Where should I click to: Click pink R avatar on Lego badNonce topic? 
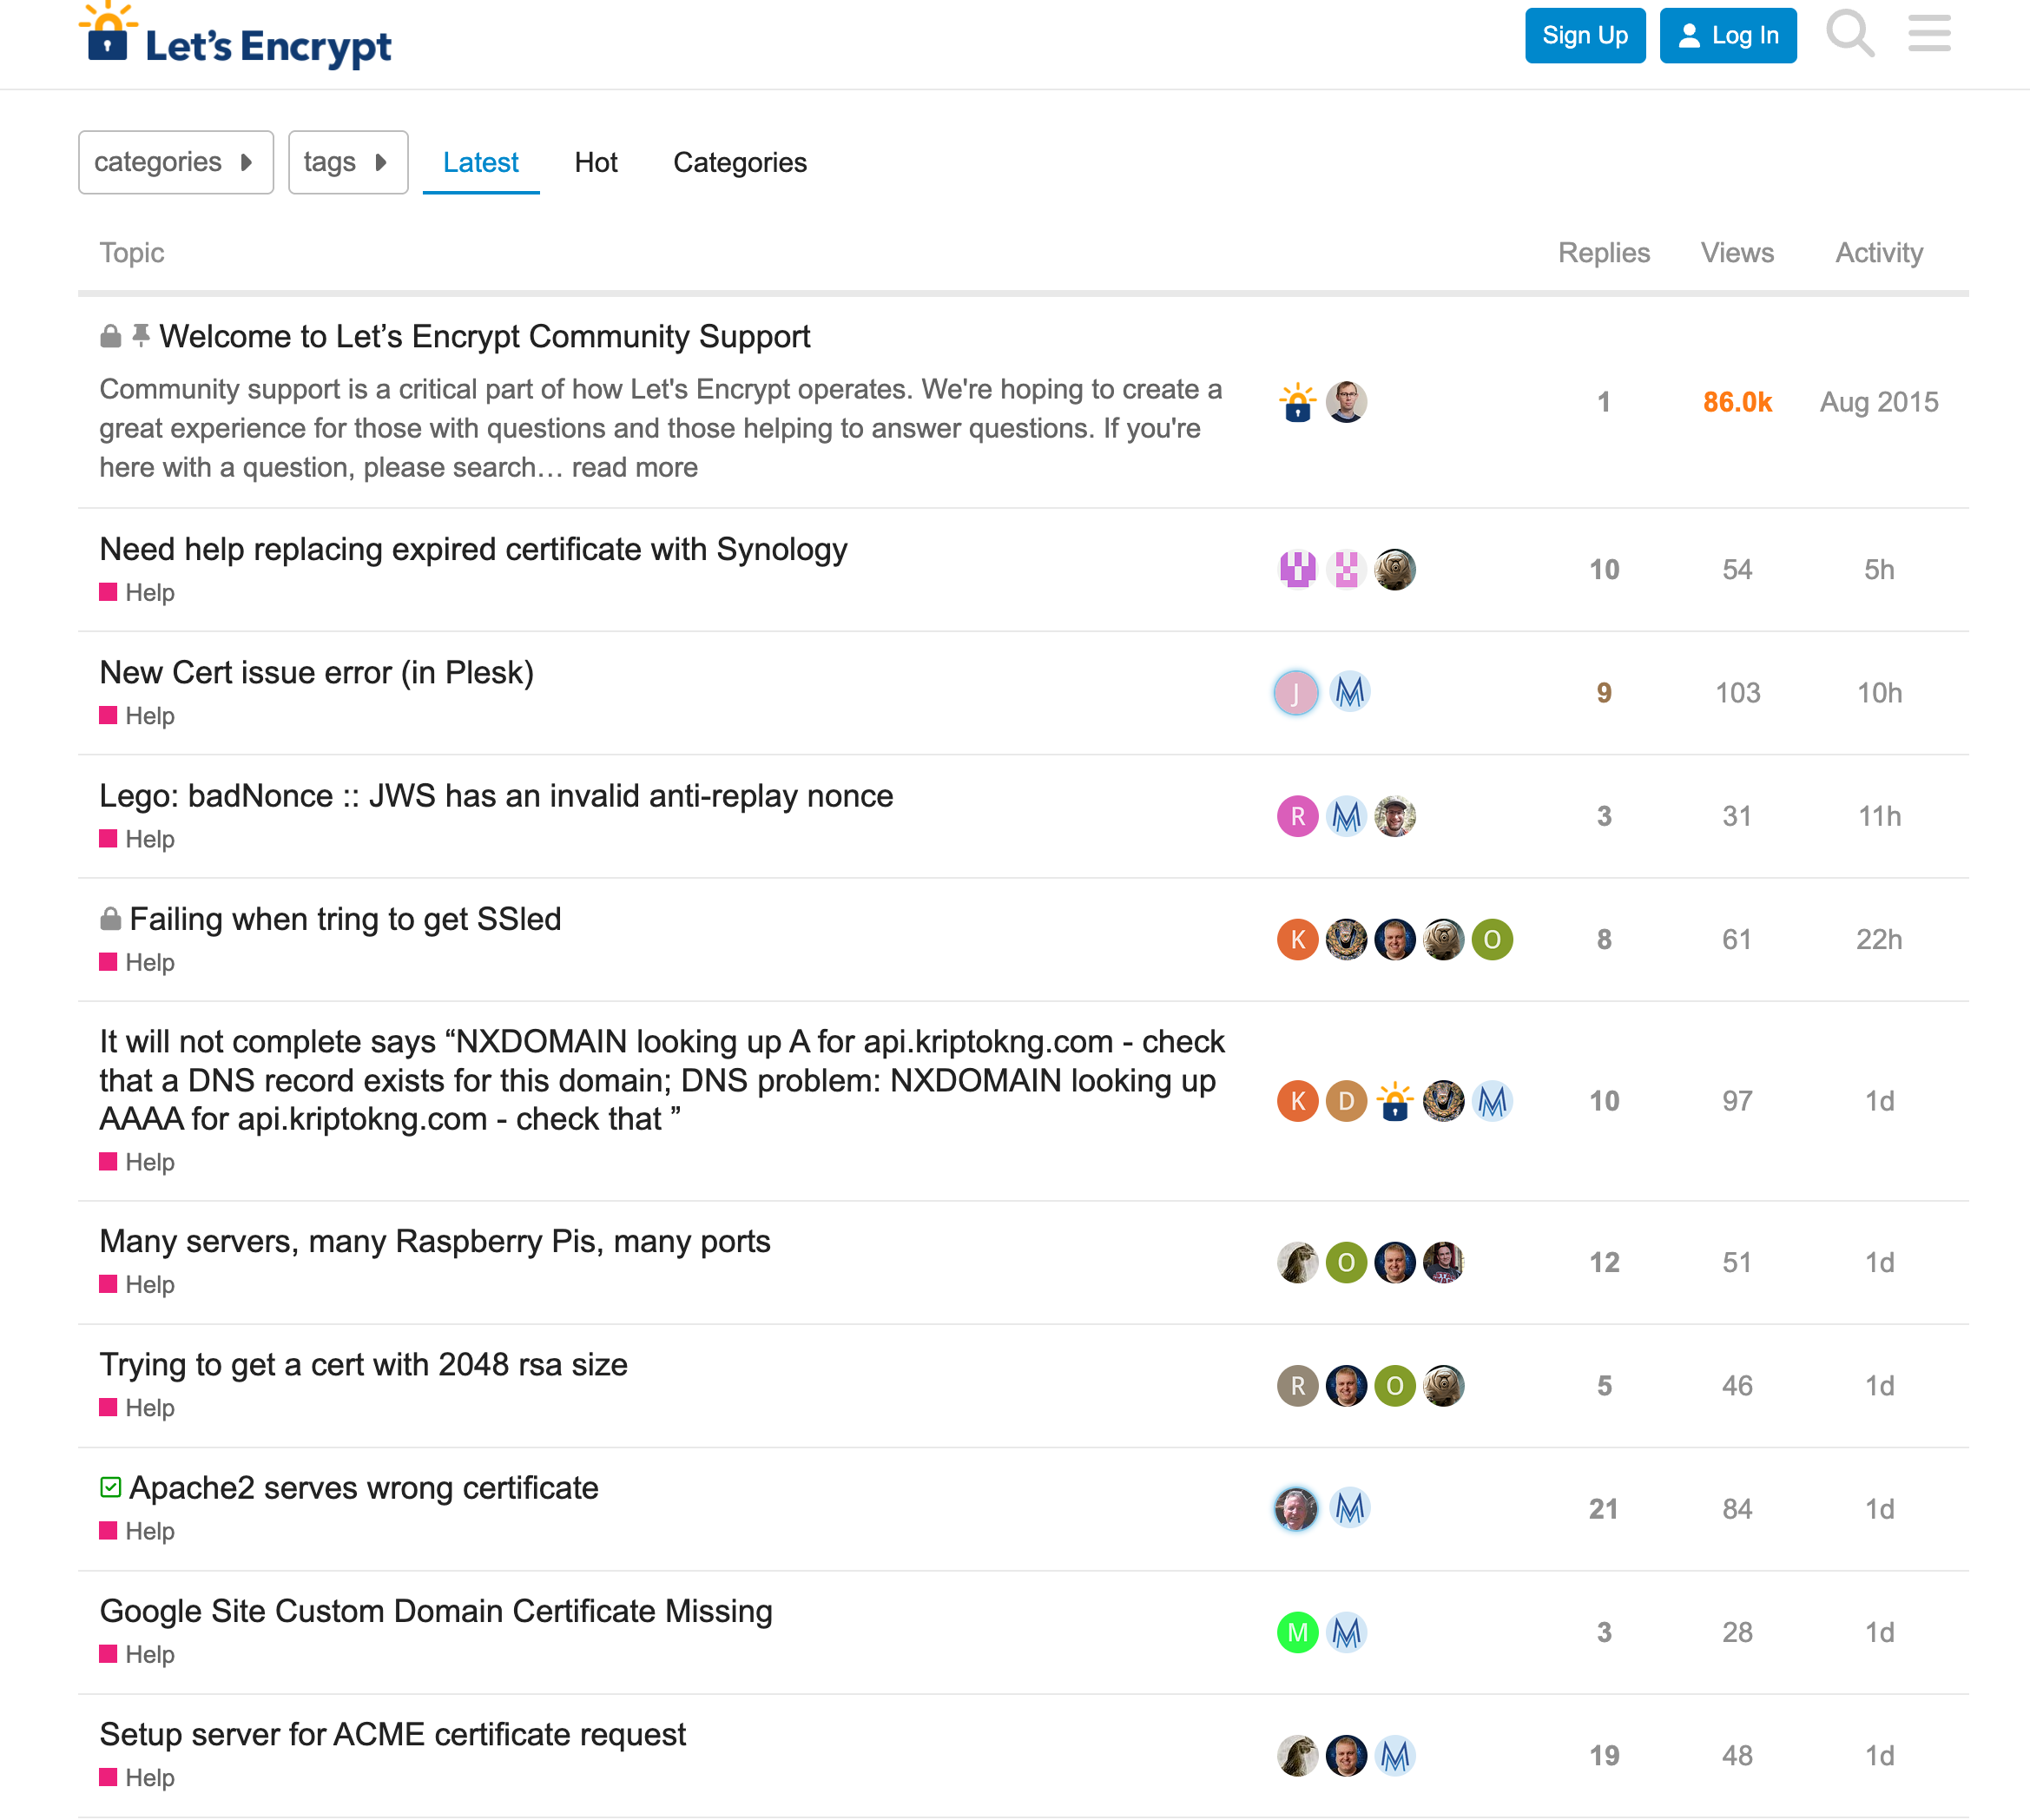pos(1297,817)
